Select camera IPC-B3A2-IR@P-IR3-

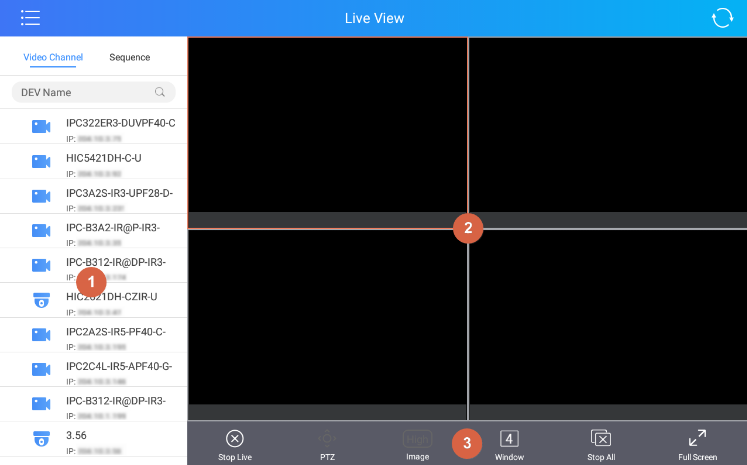point(93,231)
